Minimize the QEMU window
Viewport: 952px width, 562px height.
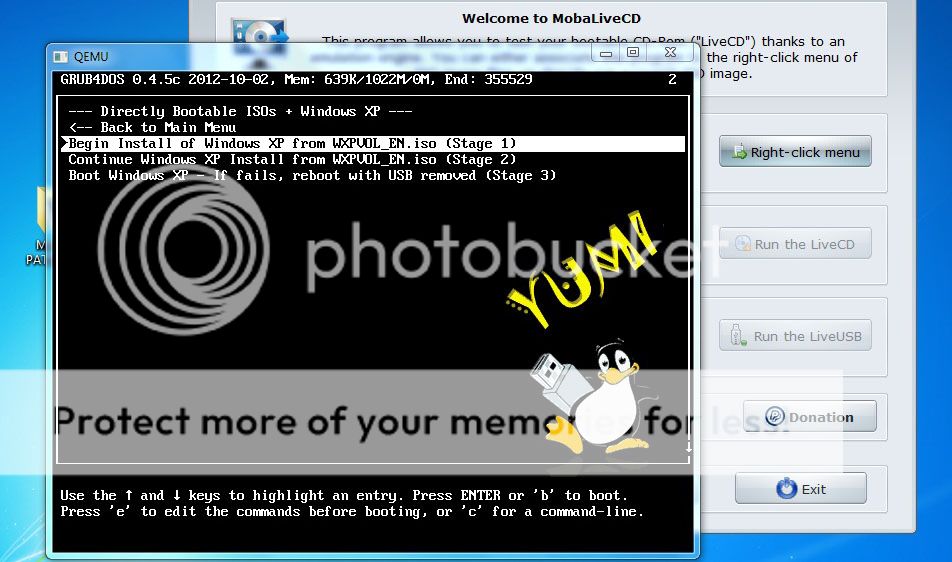(603, 53)
